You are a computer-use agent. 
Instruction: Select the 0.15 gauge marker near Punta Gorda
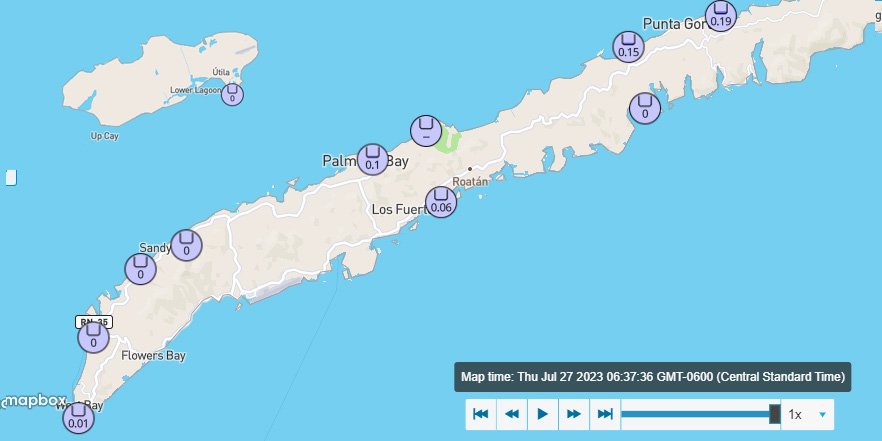628,47
